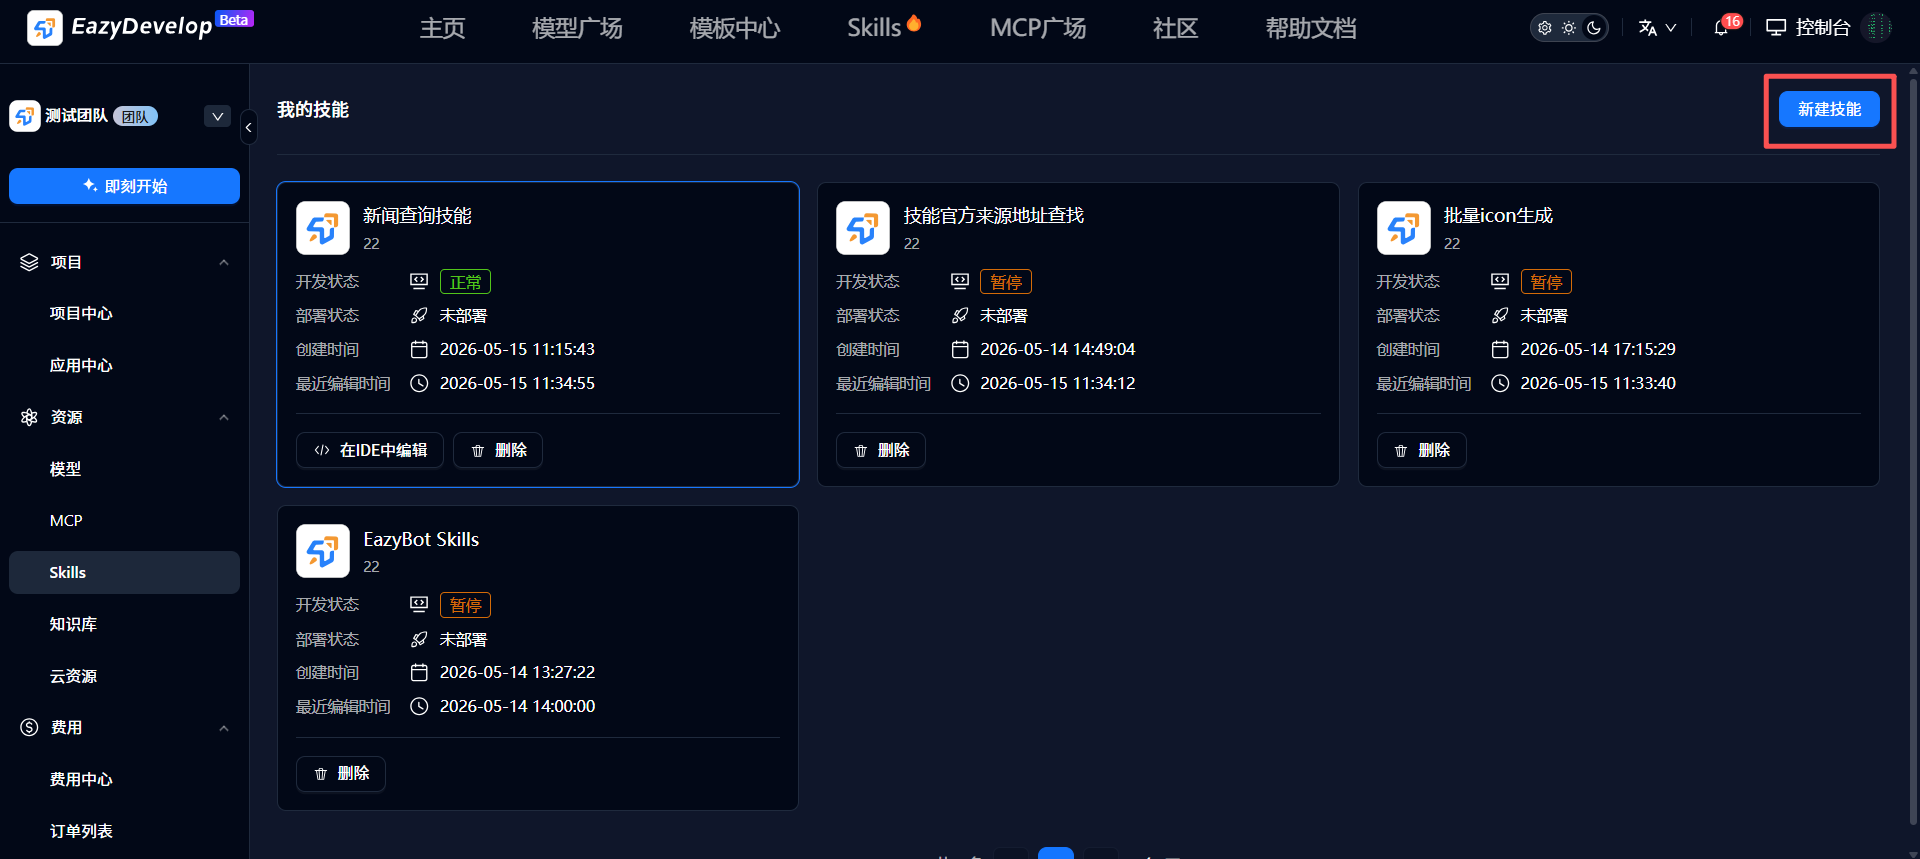Viewport: 1920px width, 859px height.
Task: Click the 新闻查询技能 card title
Action: point(417,215)
